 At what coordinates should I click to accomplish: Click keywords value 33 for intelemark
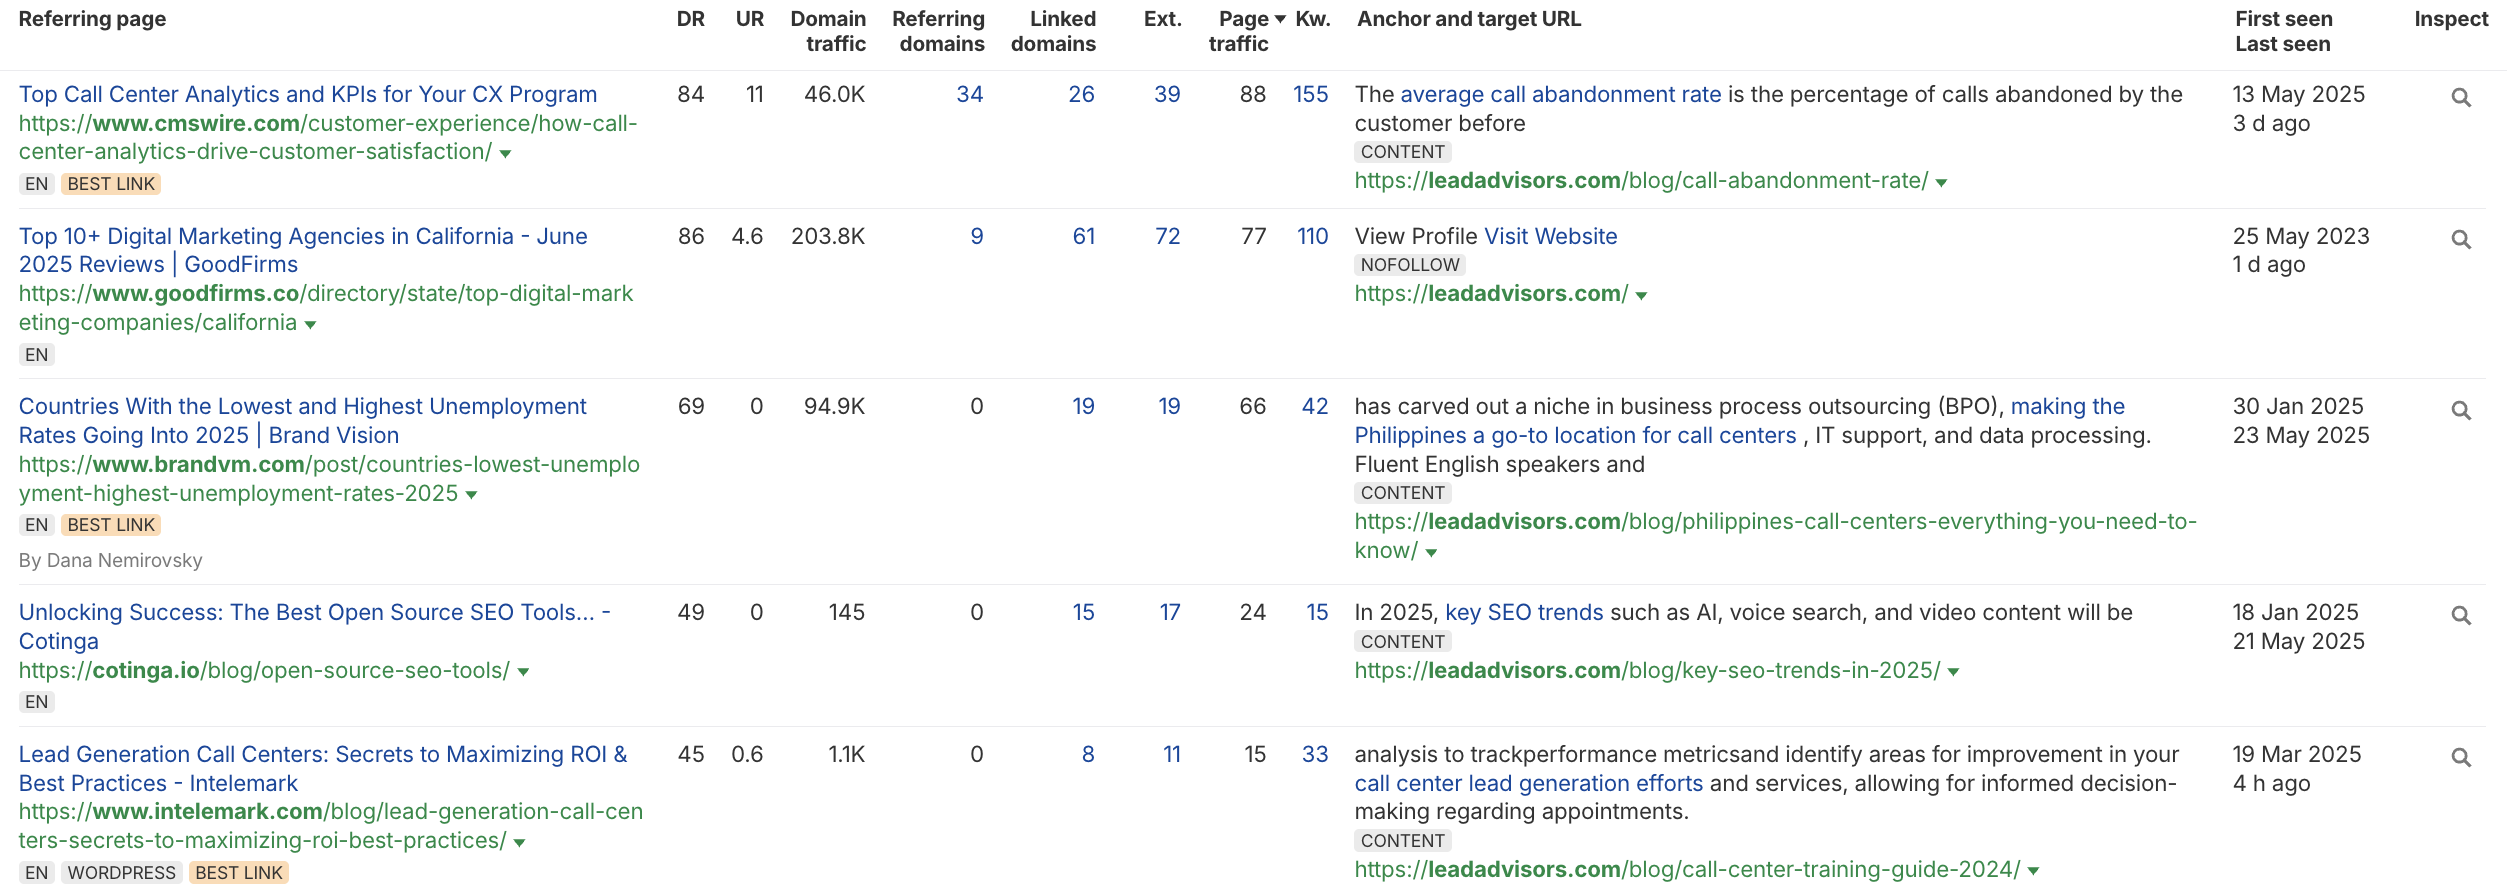pos(1315,754)
